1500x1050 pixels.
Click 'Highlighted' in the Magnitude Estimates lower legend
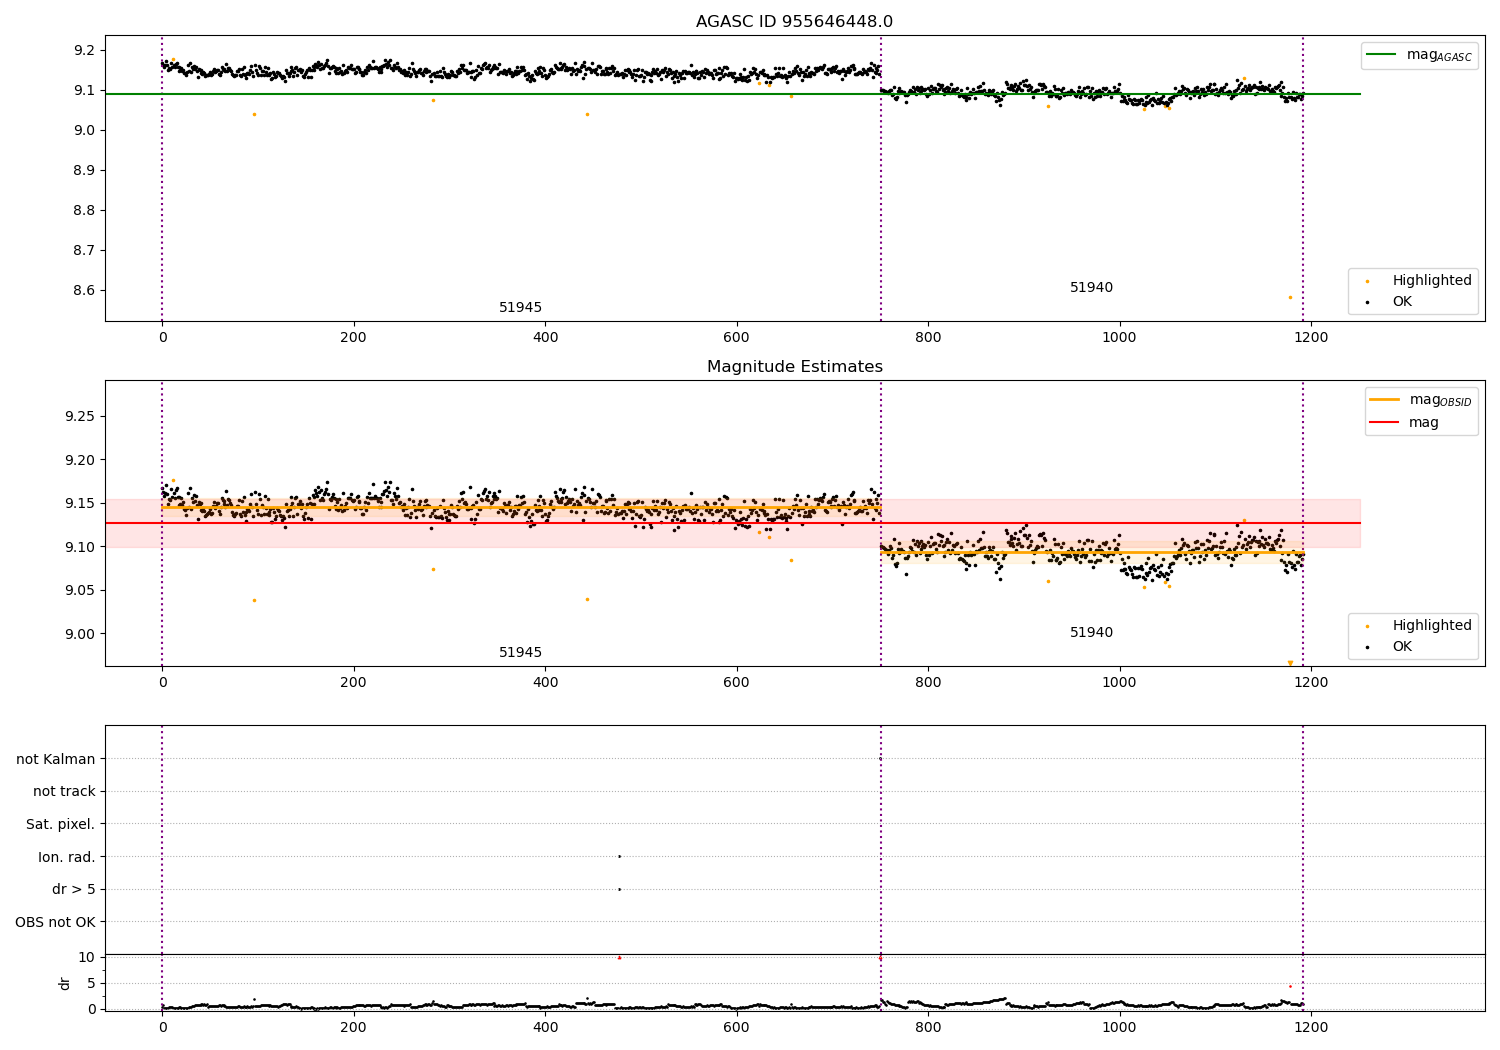[x=1432, y=625]
